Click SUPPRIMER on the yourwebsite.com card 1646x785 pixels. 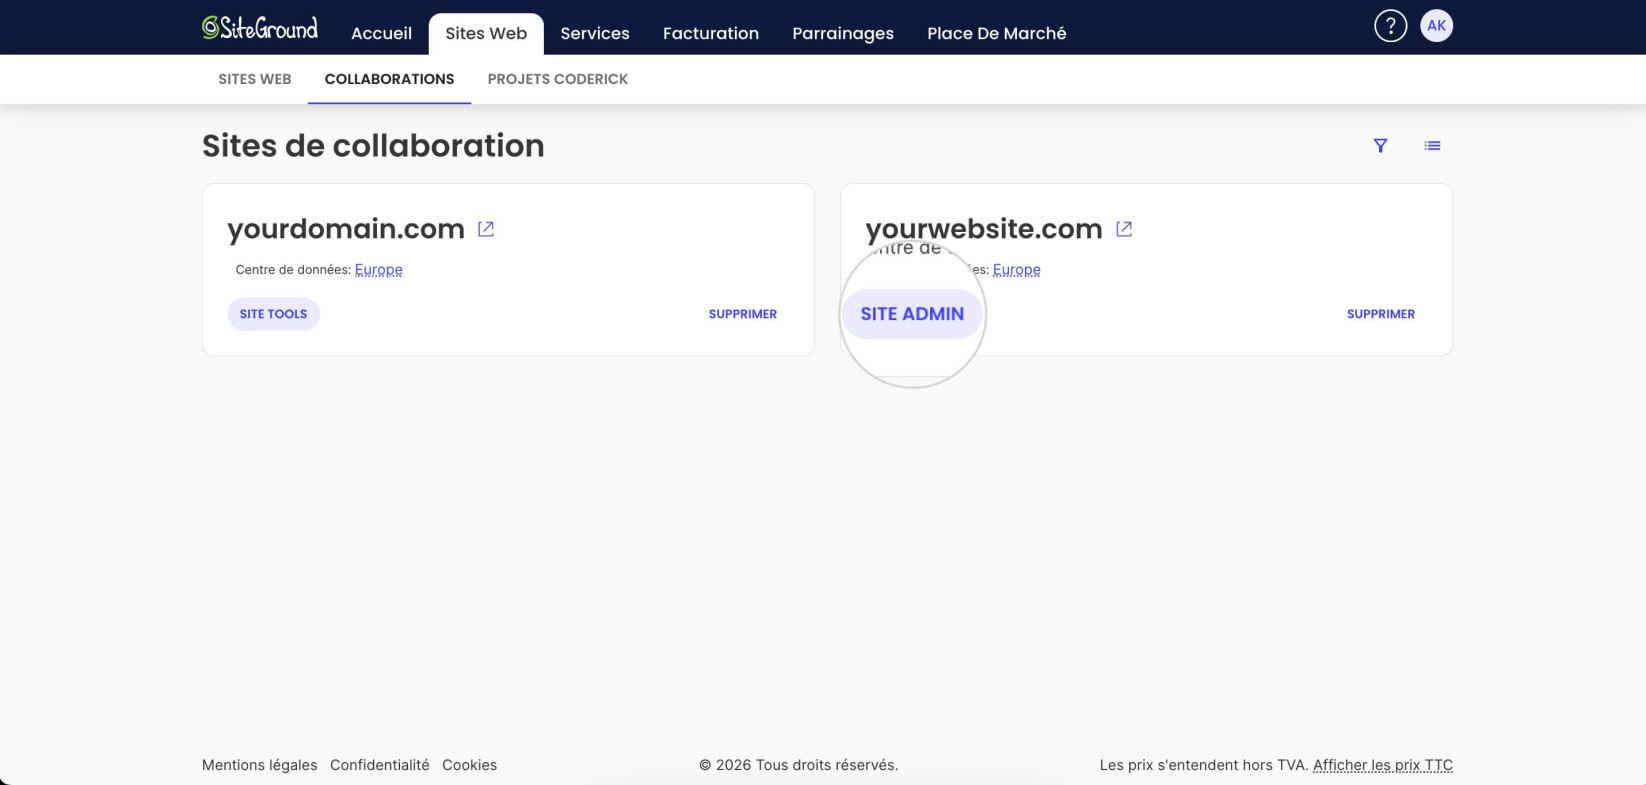pos(1381,314)
